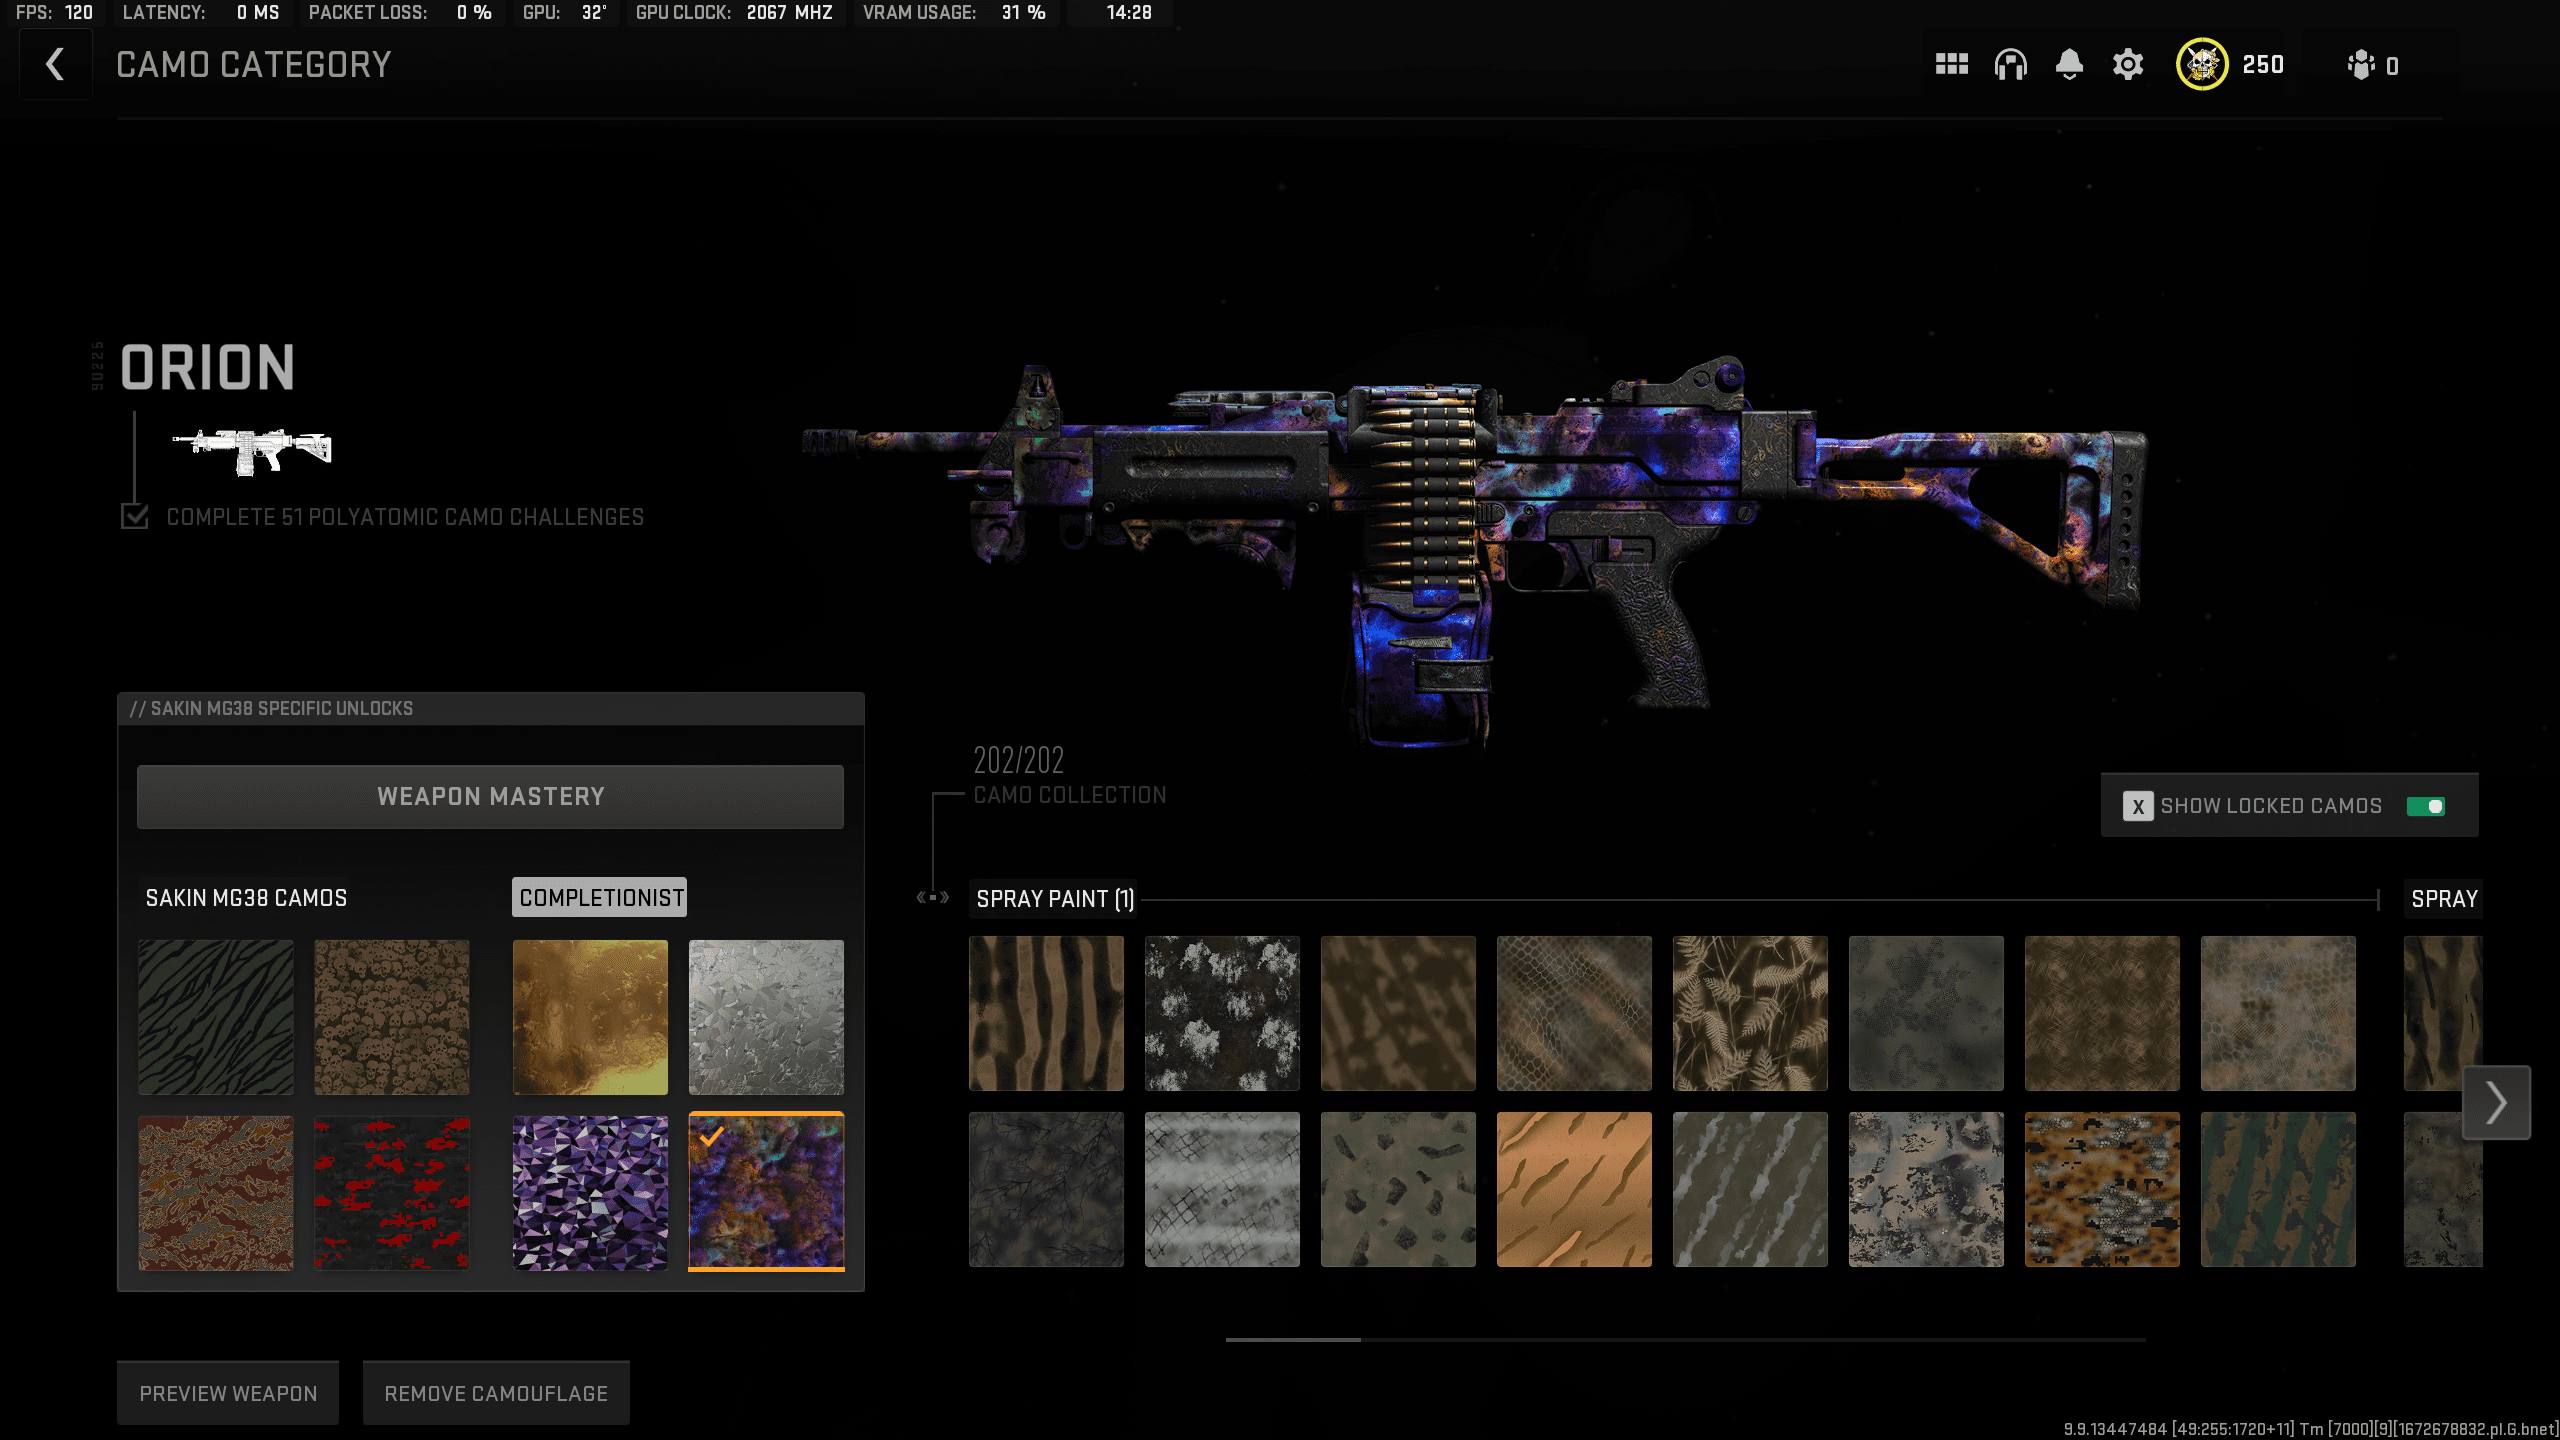Select olive with dark flecks spray camo
Image resolution: width=2560 pixels, height=1440 pixels.
(x=1398, y=1189)
